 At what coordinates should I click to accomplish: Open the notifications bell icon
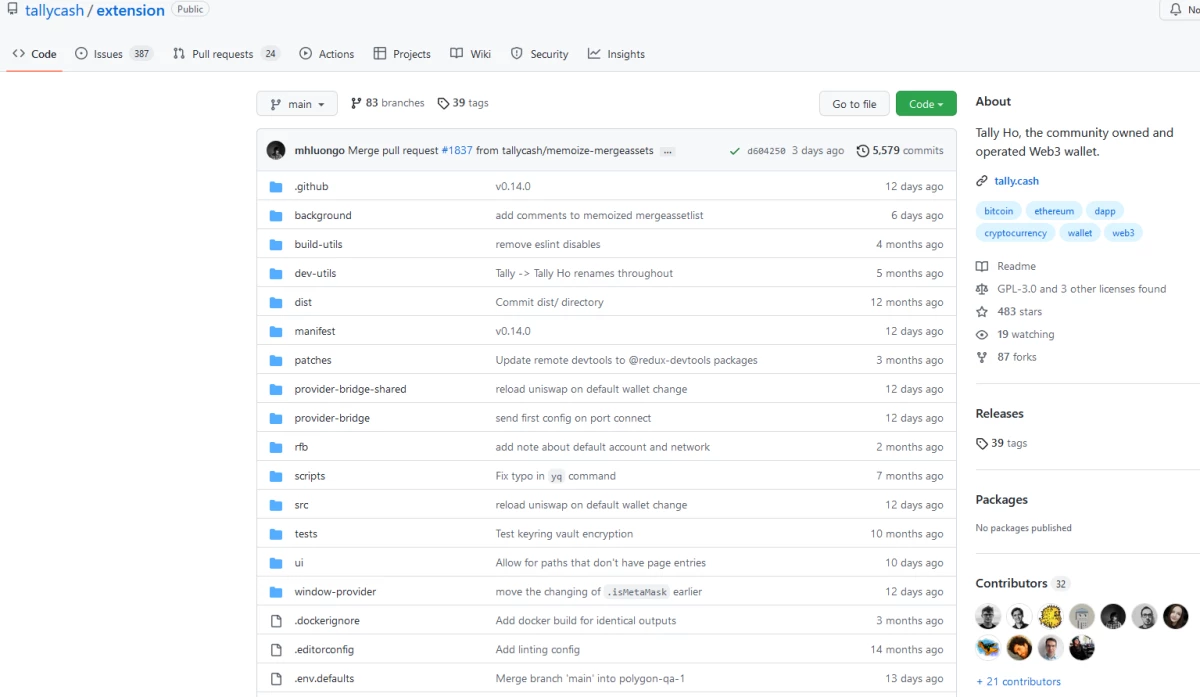coord(1174,9)
